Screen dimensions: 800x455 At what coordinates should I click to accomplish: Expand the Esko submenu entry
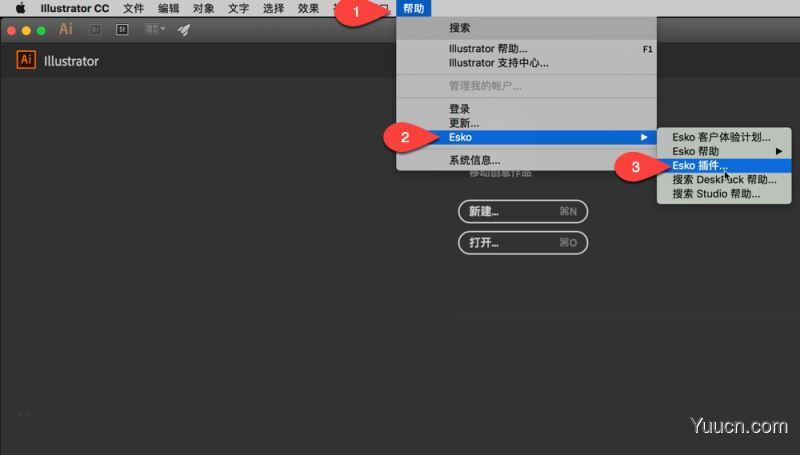[x=526, y=137]
